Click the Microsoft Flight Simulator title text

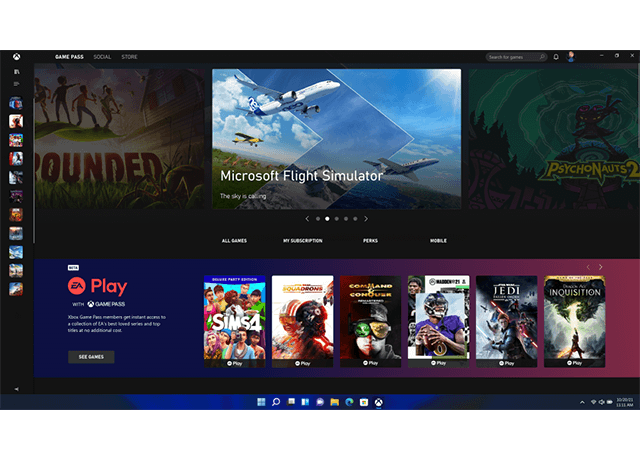302,176
